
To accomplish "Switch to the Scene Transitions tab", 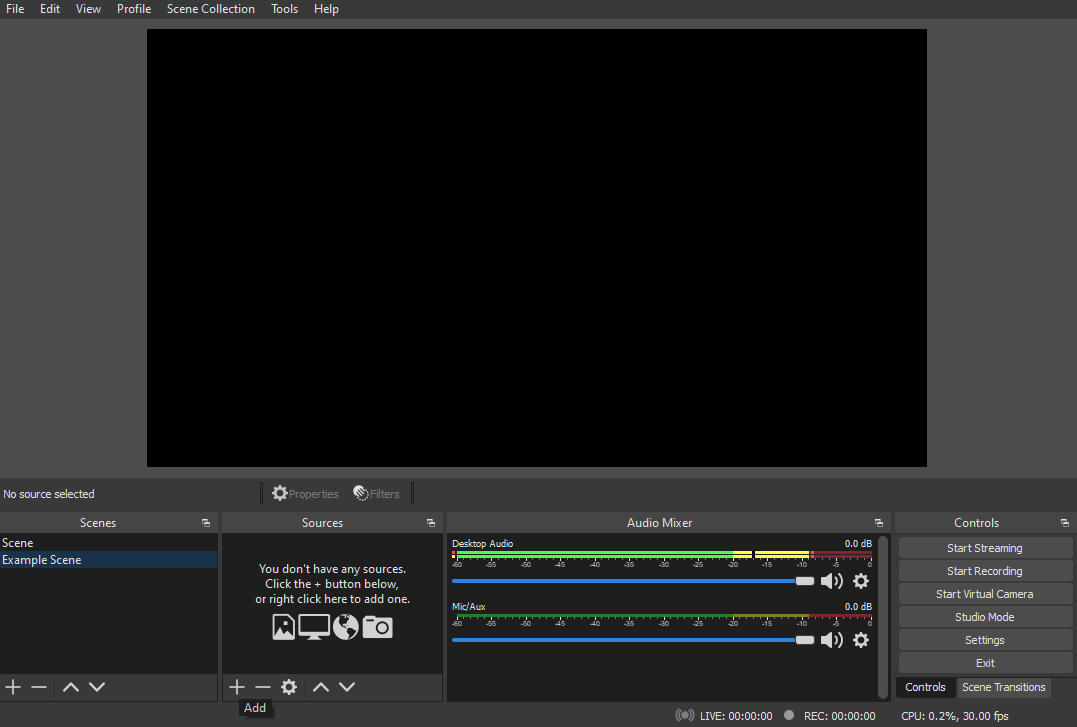I will tap(1004, 687).
